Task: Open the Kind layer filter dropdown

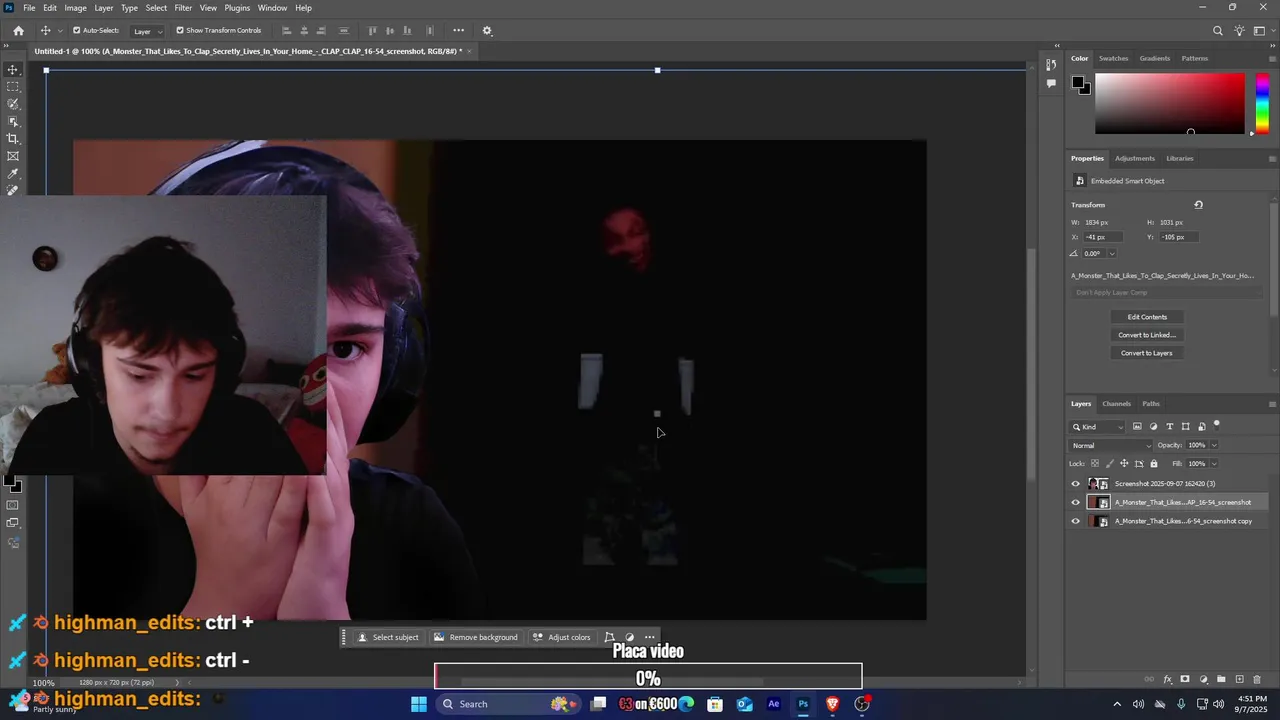Action: (x=1099, y=427)
